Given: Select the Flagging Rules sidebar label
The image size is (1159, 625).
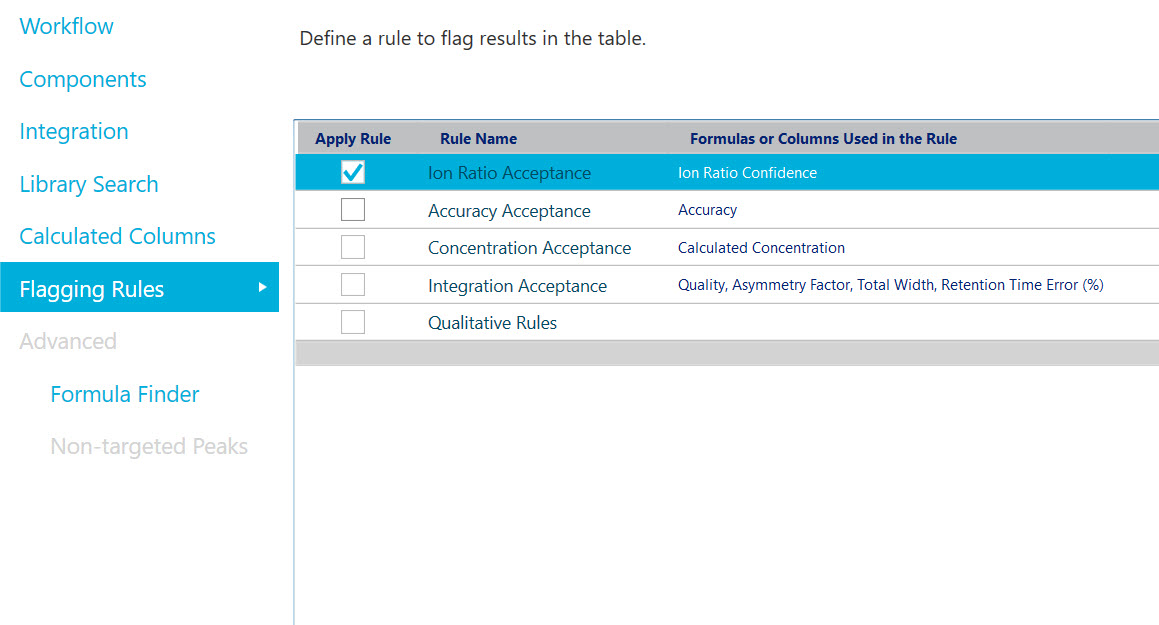Looking at the screenshot, I should (x=92, y=289).
